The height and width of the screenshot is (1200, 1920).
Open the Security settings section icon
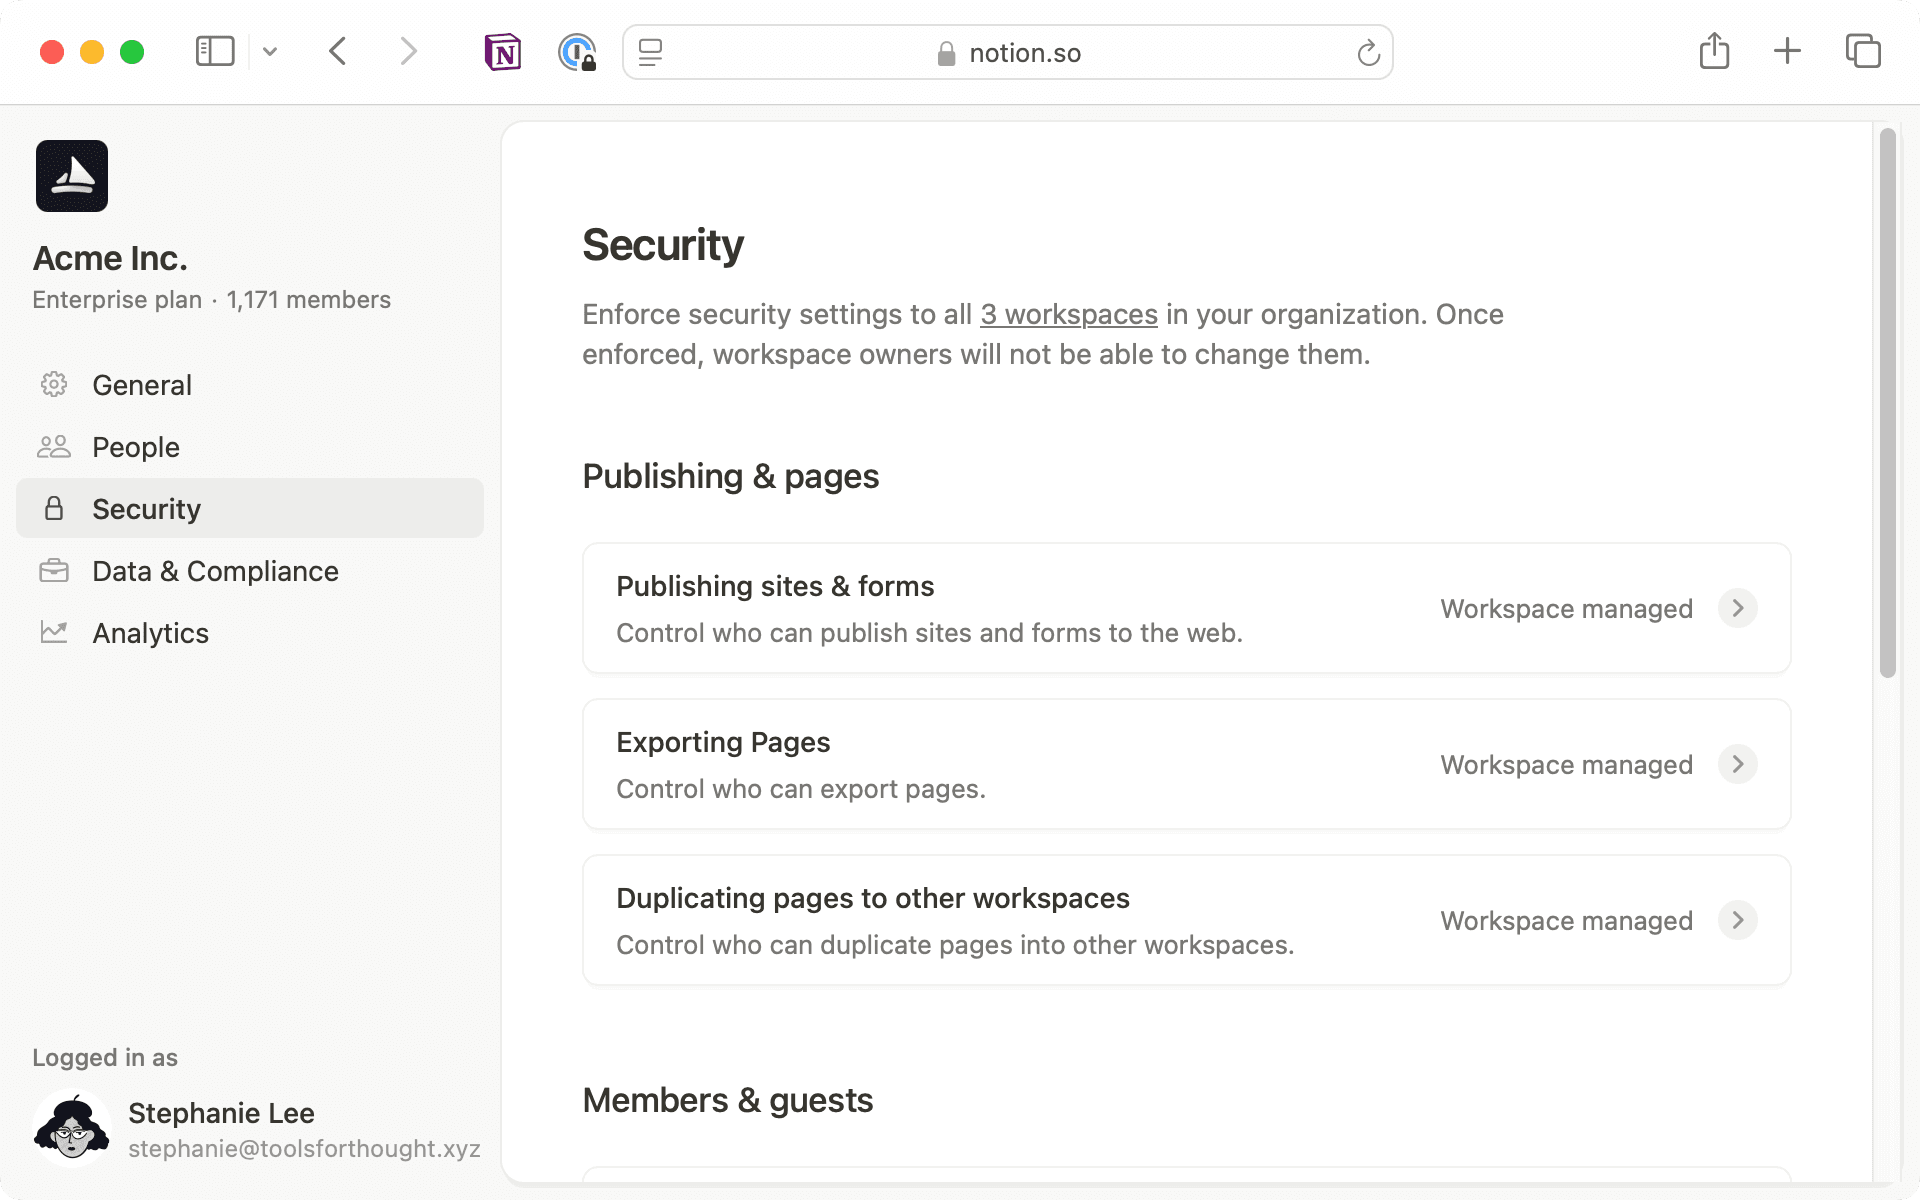[x=54, y=508]
